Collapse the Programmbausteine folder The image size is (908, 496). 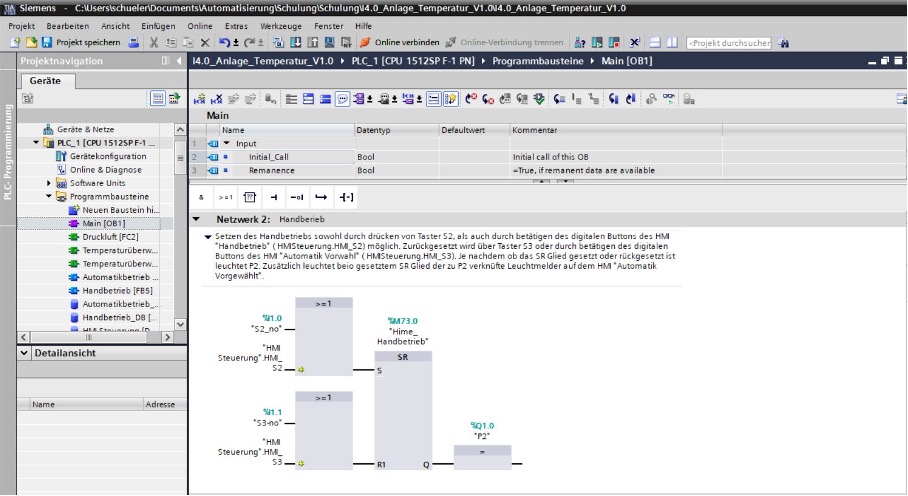click(x=49, y=197)
